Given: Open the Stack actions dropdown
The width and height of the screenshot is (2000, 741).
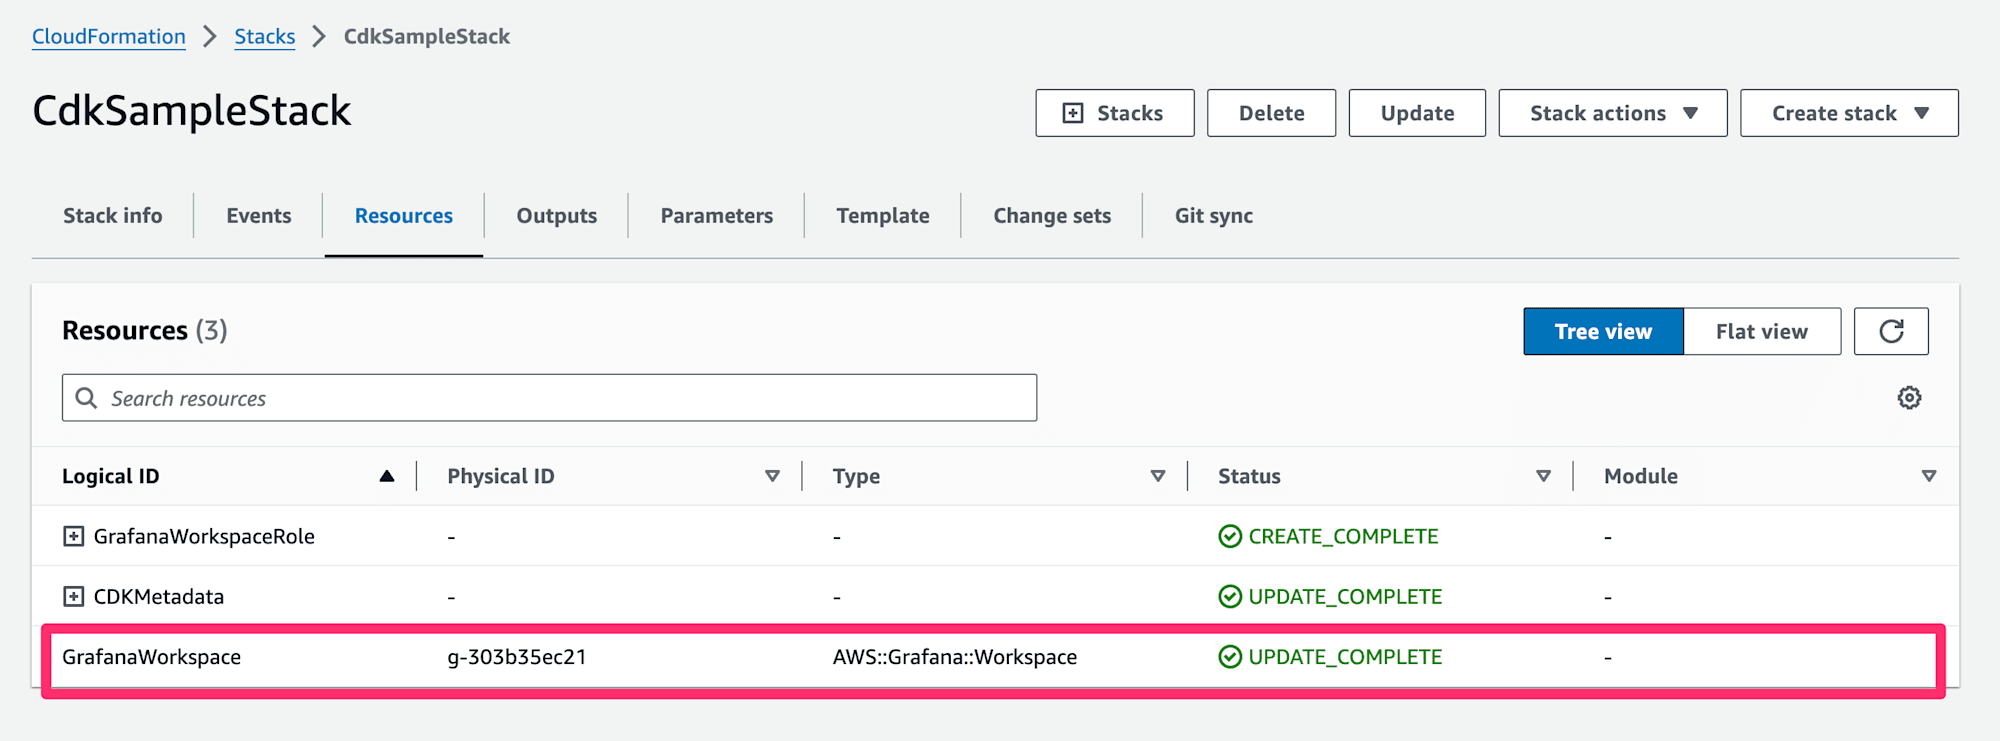Looking at the screenshot, I should pos(1612,113).
